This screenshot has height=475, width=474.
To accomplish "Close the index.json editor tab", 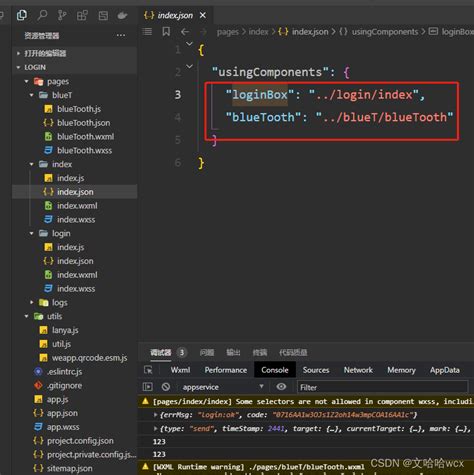I will coord(203,15).
